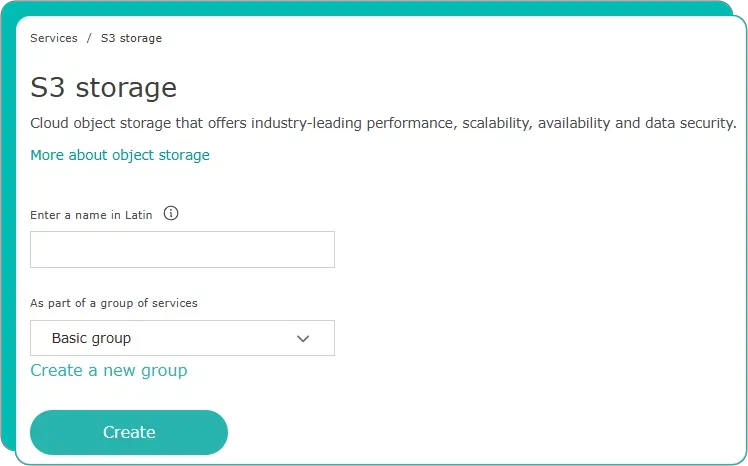Screen dimensions: 748x466
Task: Click the chevron arrow in the group dropdown
Action: pos(304,339)
